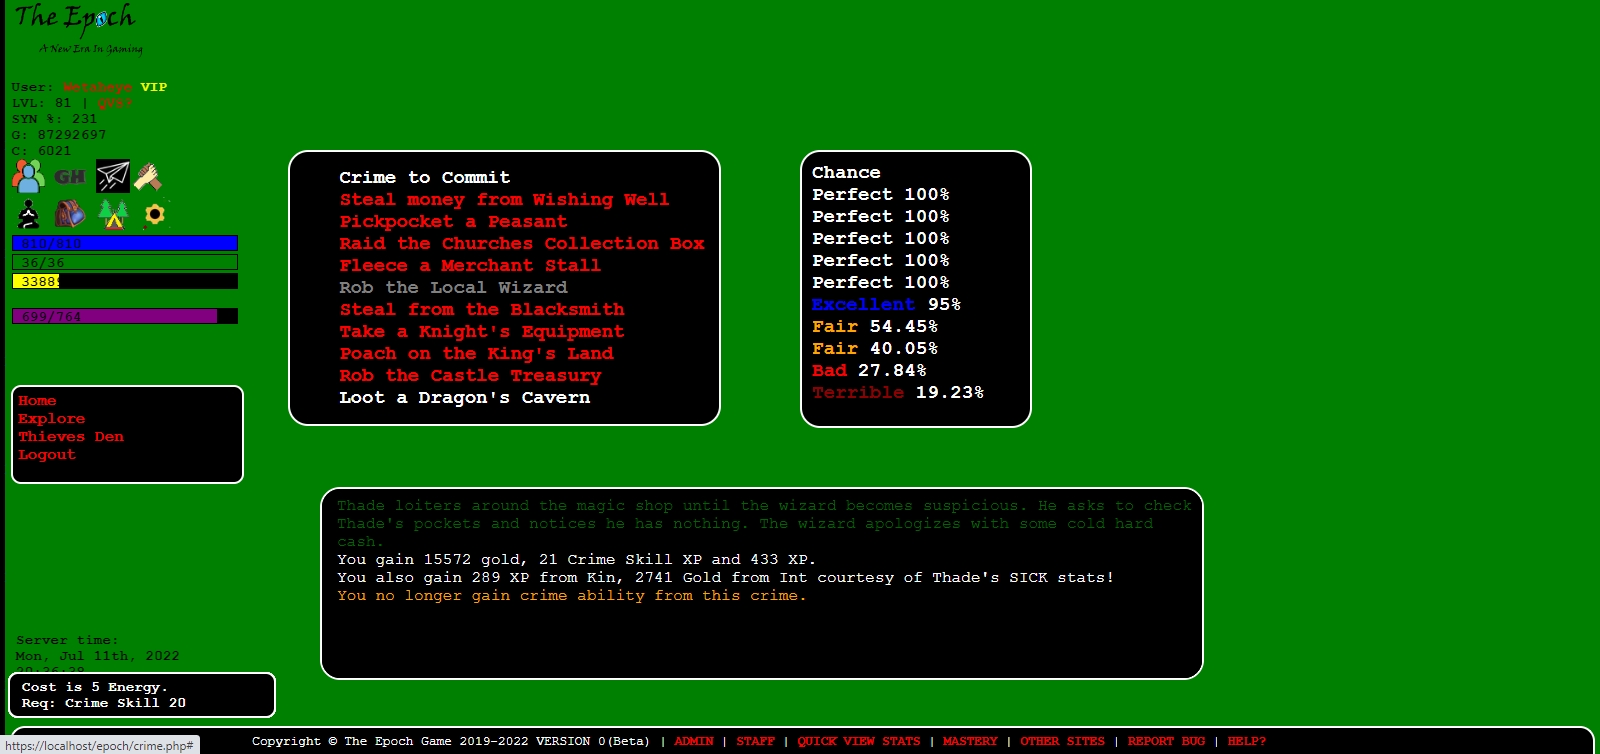Viewport: 1600px width, 754px height.
Task: Go to Home in side menu
Action: pos(37,401)
